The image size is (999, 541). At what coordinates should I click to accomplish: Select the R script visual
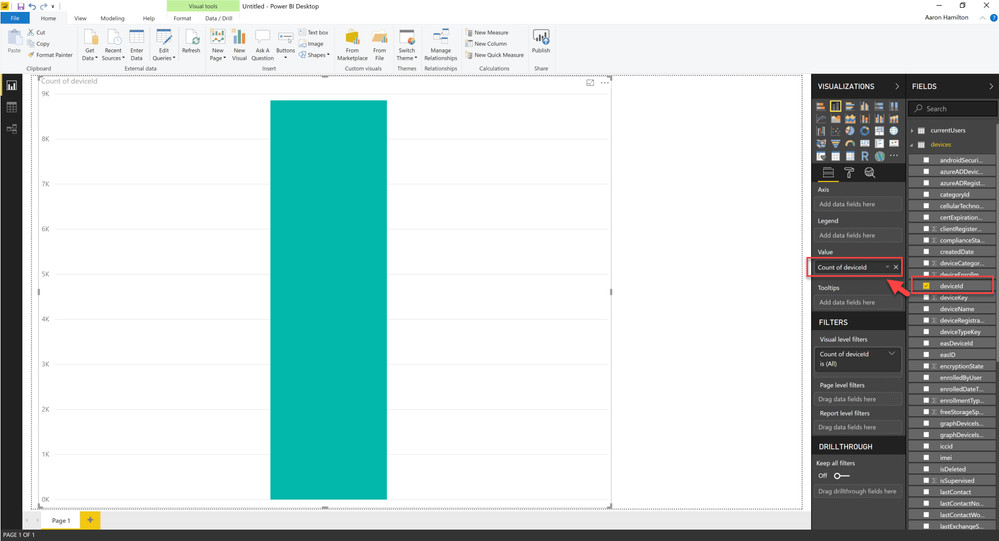(865, 156)
